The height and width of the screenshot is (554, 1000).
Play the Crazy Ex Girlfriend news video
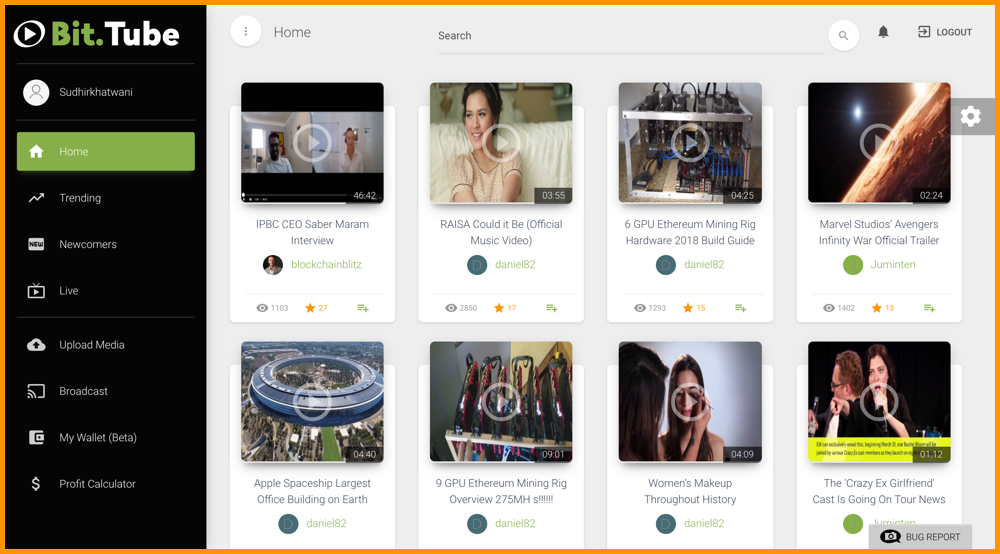point(879,402)
